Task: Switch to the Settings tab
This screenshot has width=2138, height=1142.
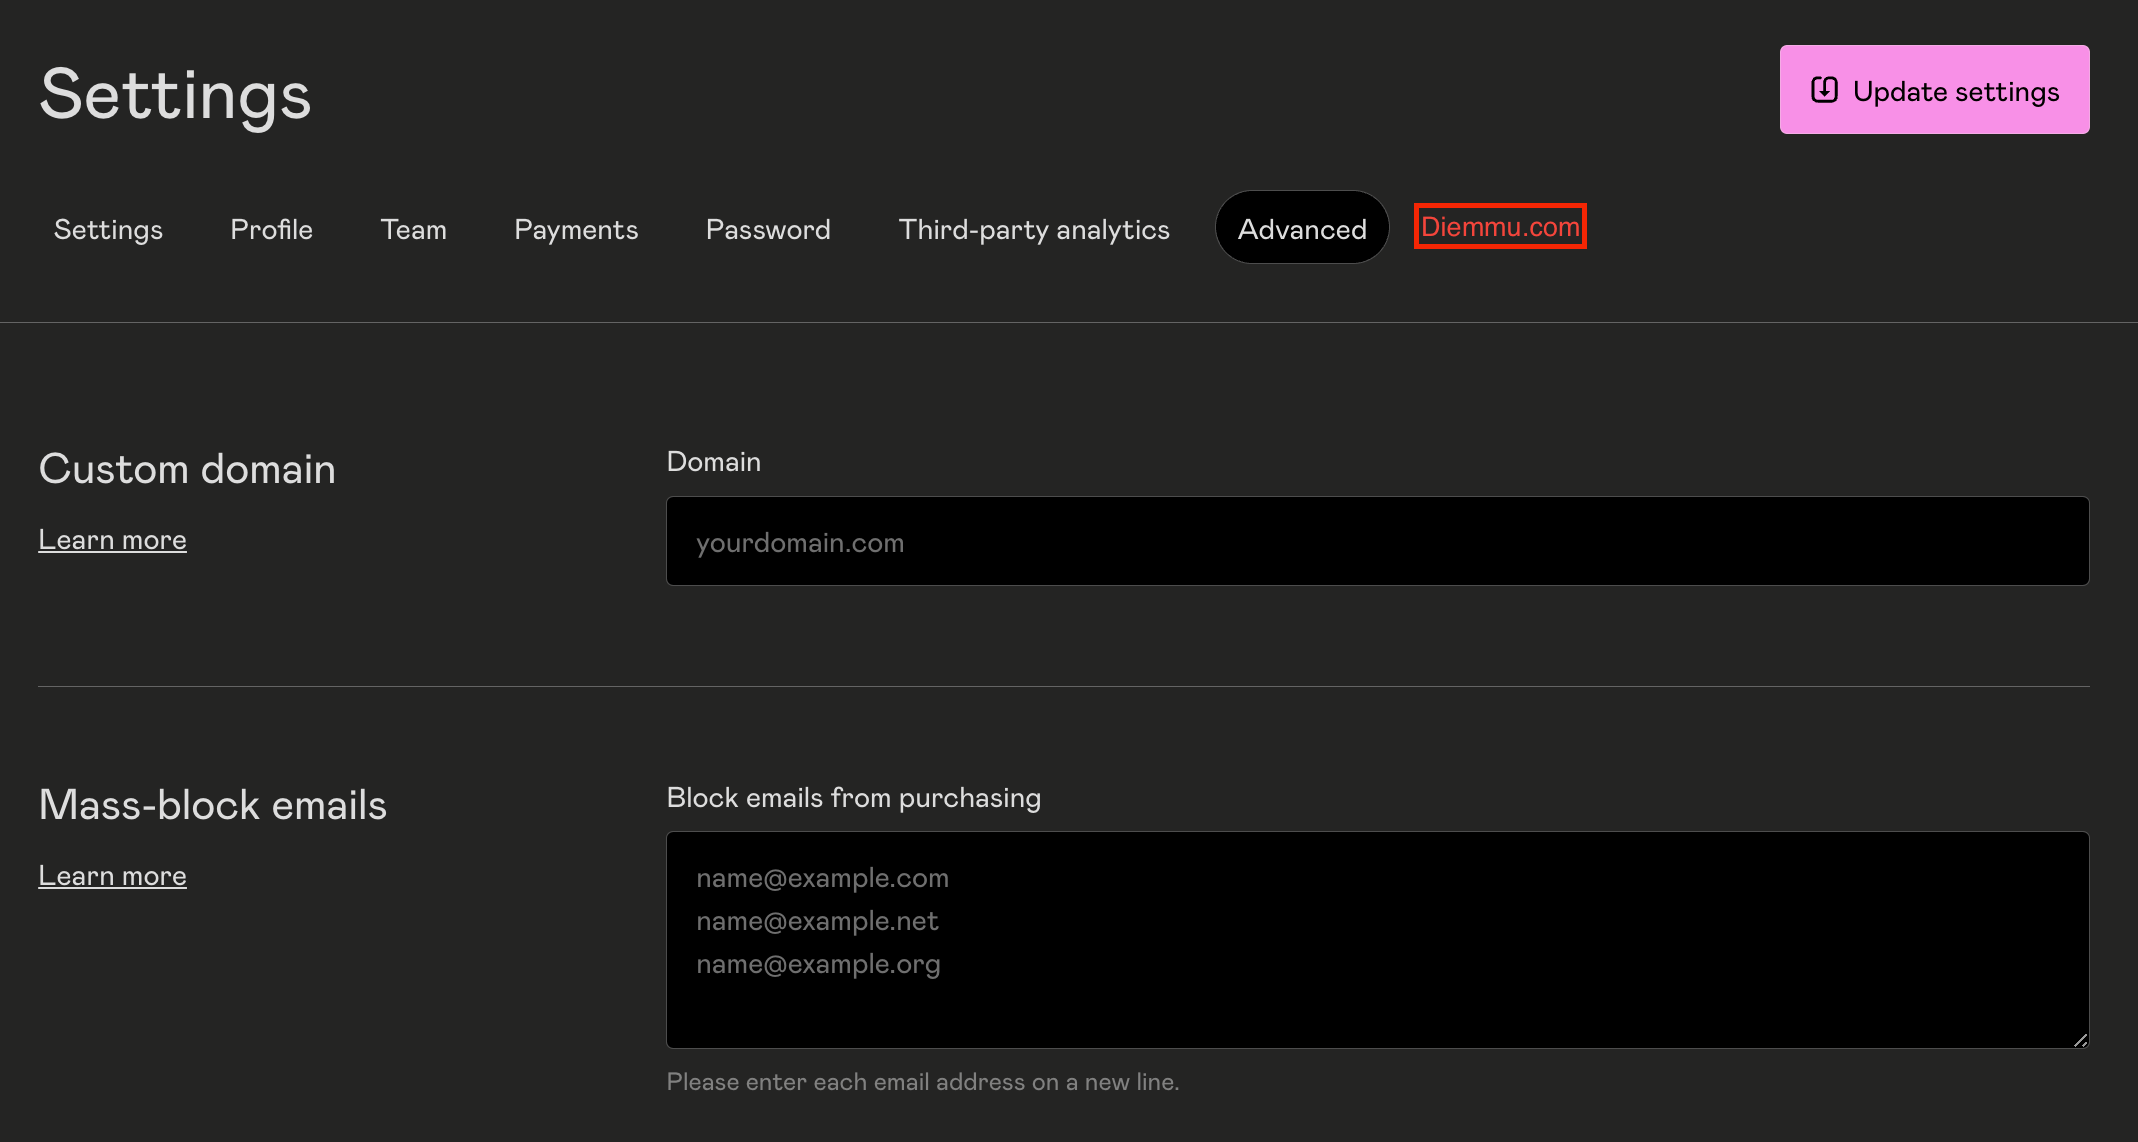Action: point(108,229)
